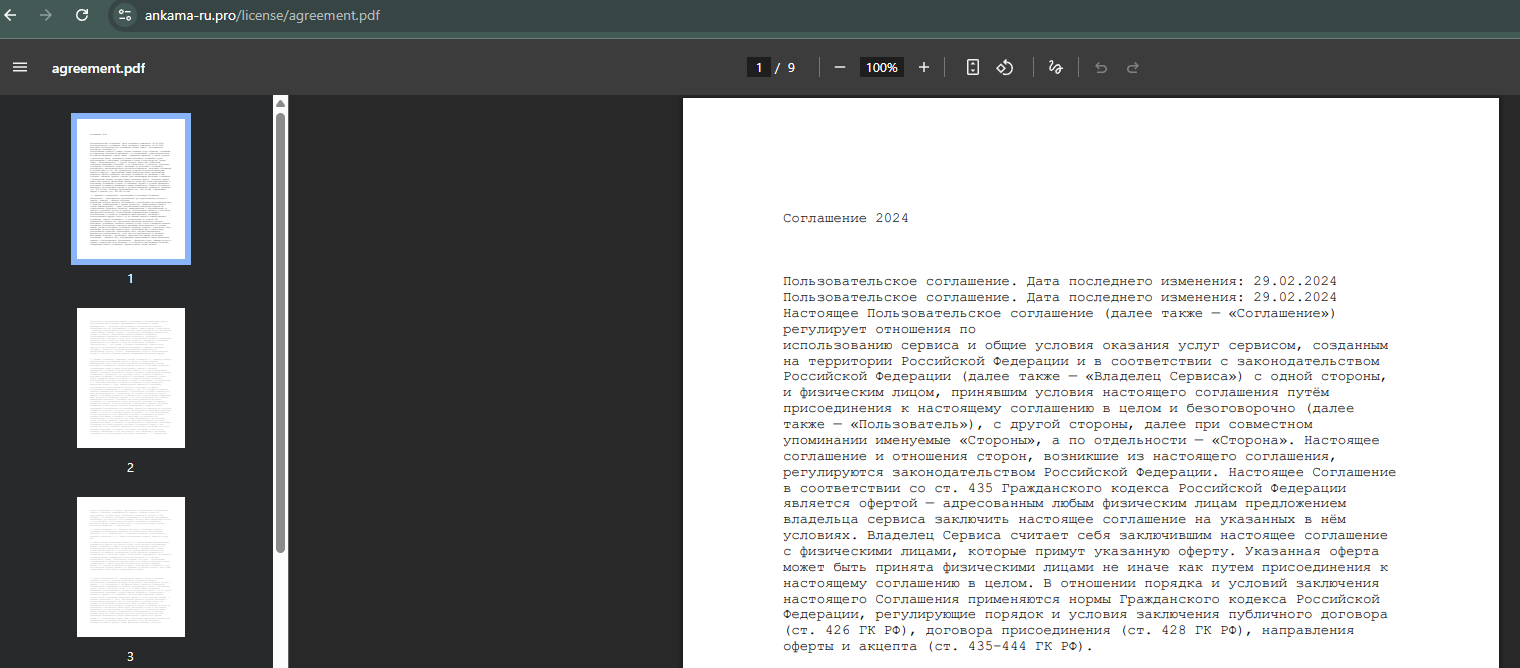Click the redo arrow in toolbar

(1133, 67)
